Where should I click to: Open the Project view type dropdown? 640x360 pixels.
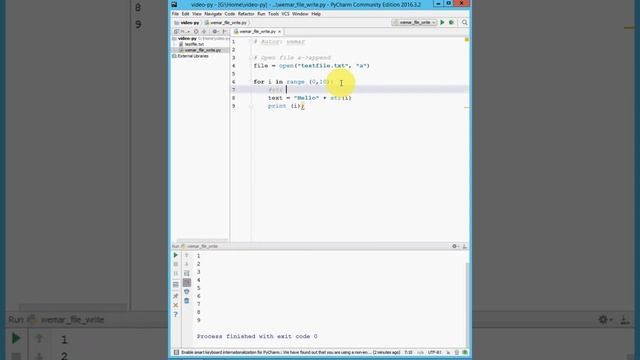click(182, 31)
